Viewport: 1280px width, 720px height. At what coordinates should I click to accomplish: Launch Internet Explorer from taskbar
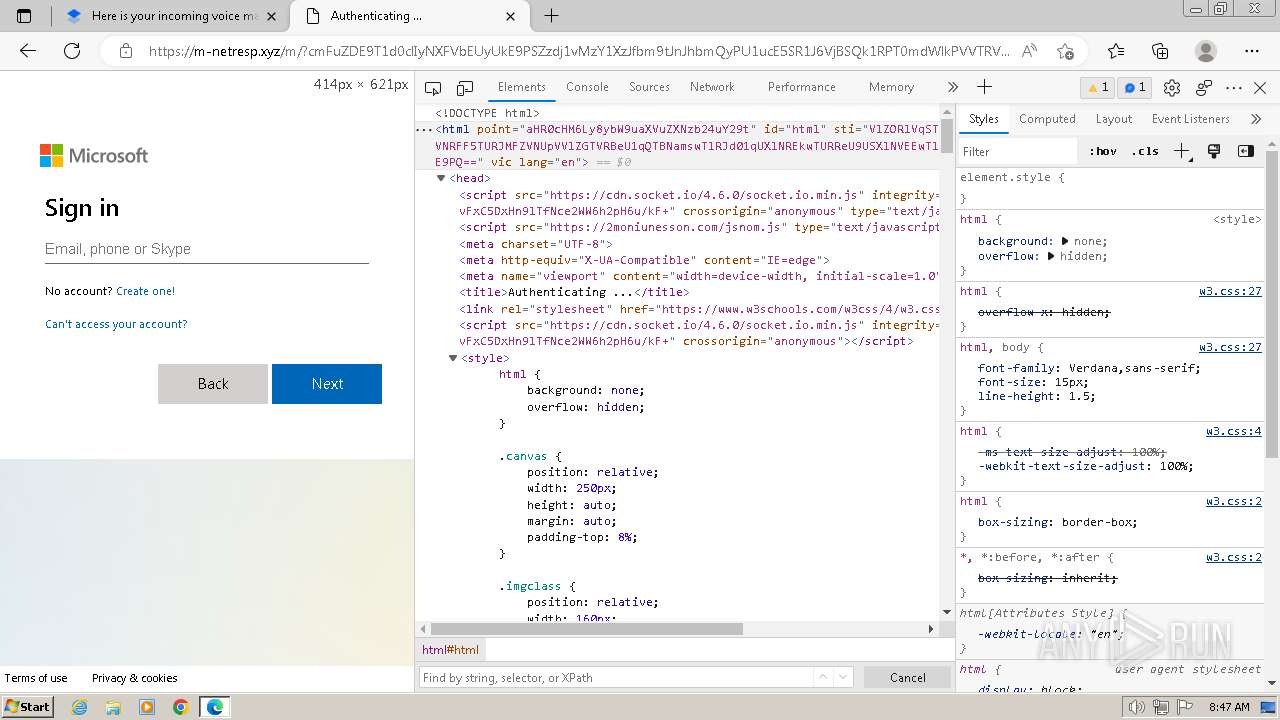pyautogui.click(x=80, y=707)
